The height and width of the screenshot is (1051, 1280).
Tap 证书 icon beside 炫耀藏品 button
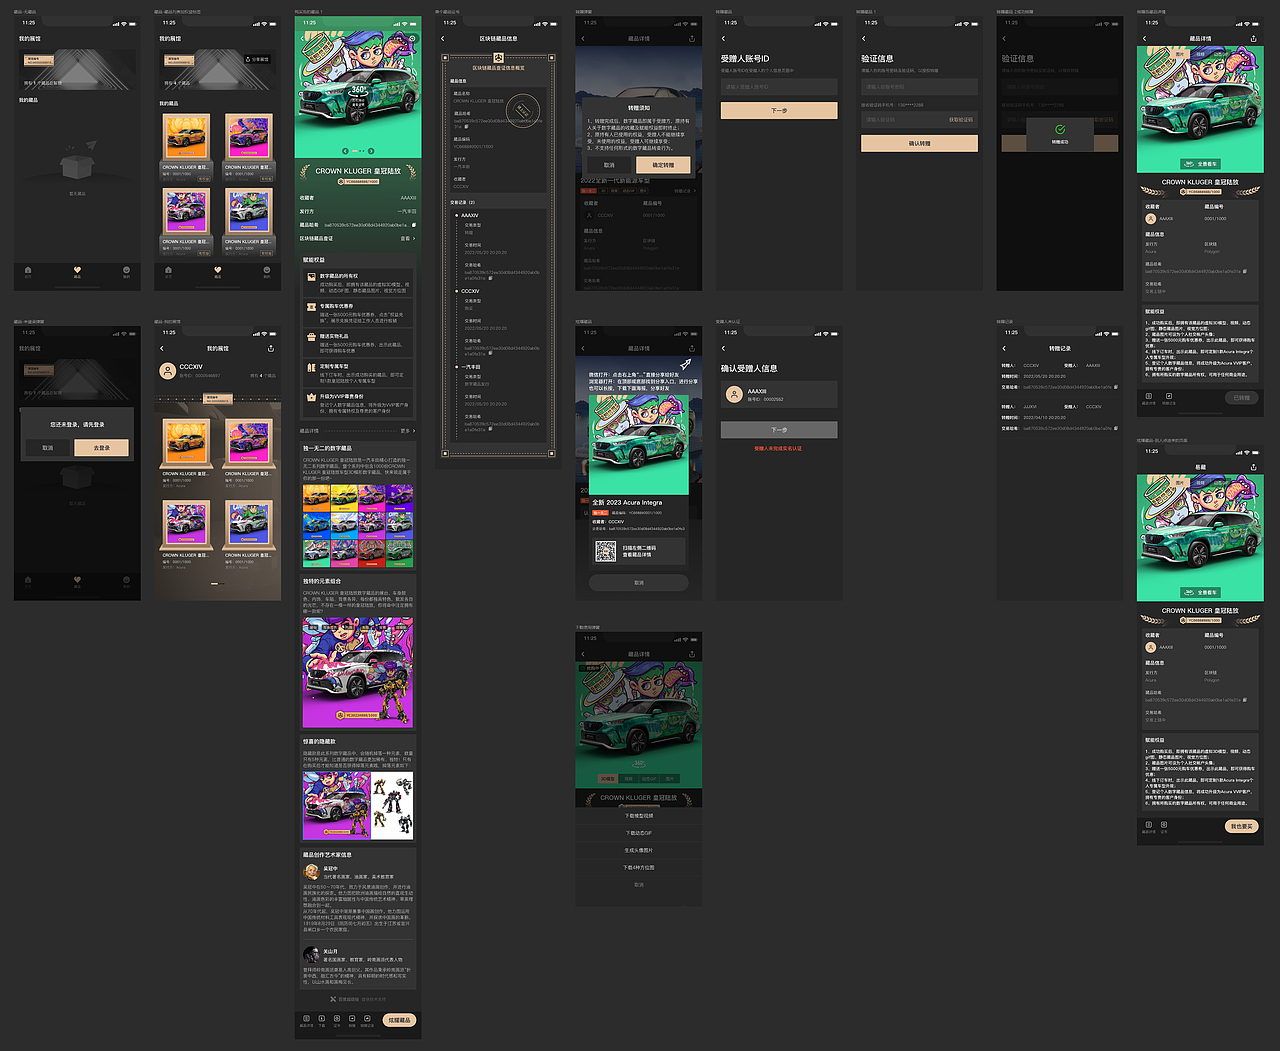(337, 1020)
